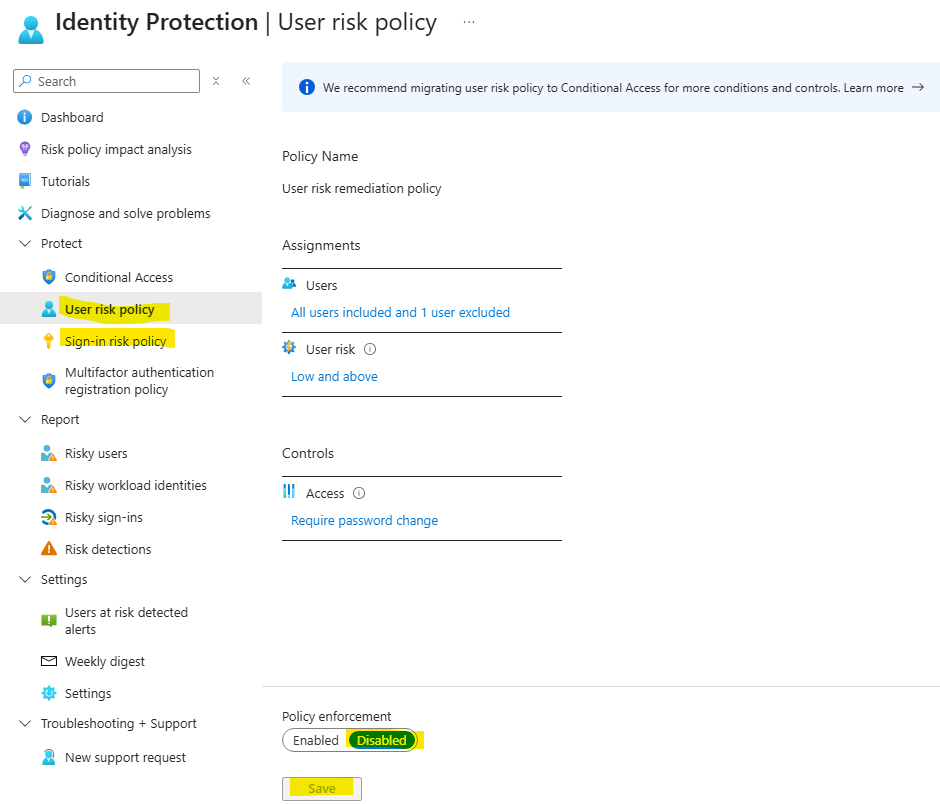The height and width of the screenshot is (804, 940).
Task: Click the User risk gear icon
Action: click(289, 347)
